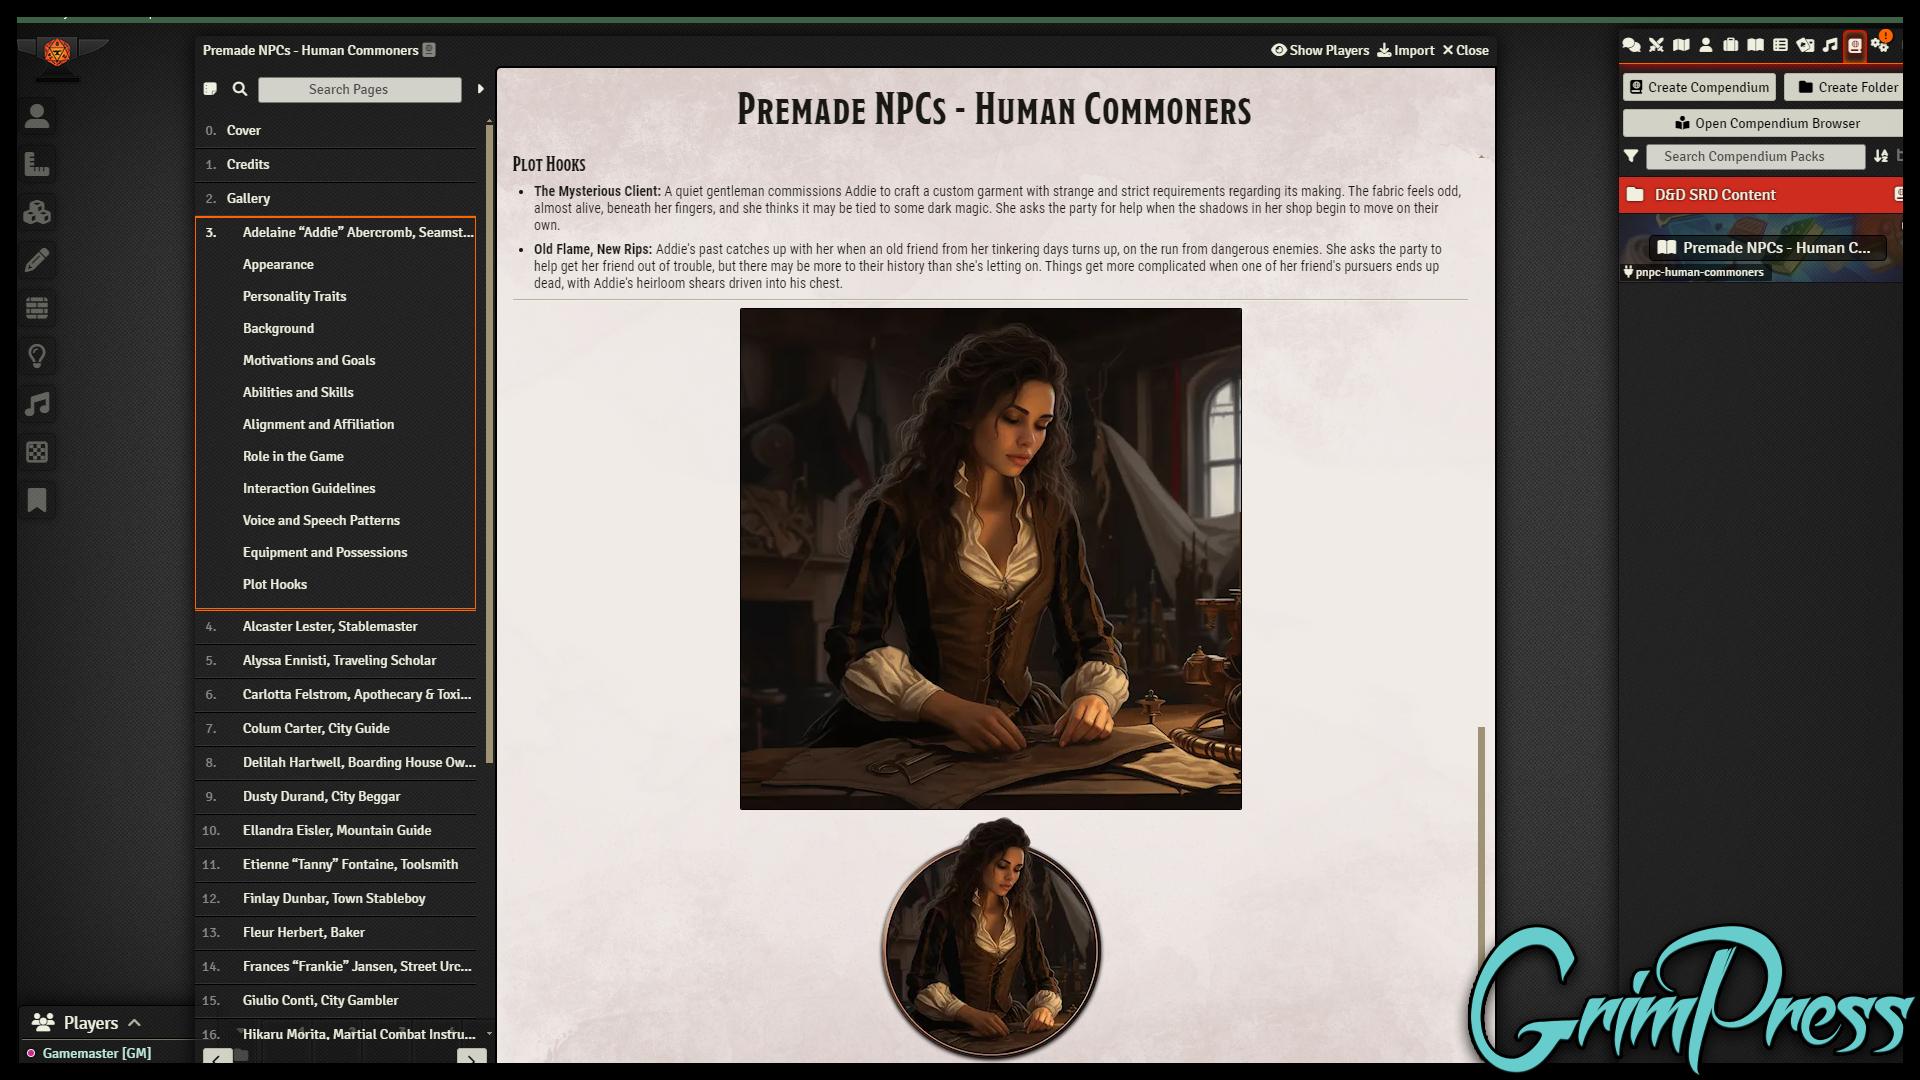Screen dimensions: 1920x1080
Task: Expand the journal sidebar arrow
Action: 481,89
